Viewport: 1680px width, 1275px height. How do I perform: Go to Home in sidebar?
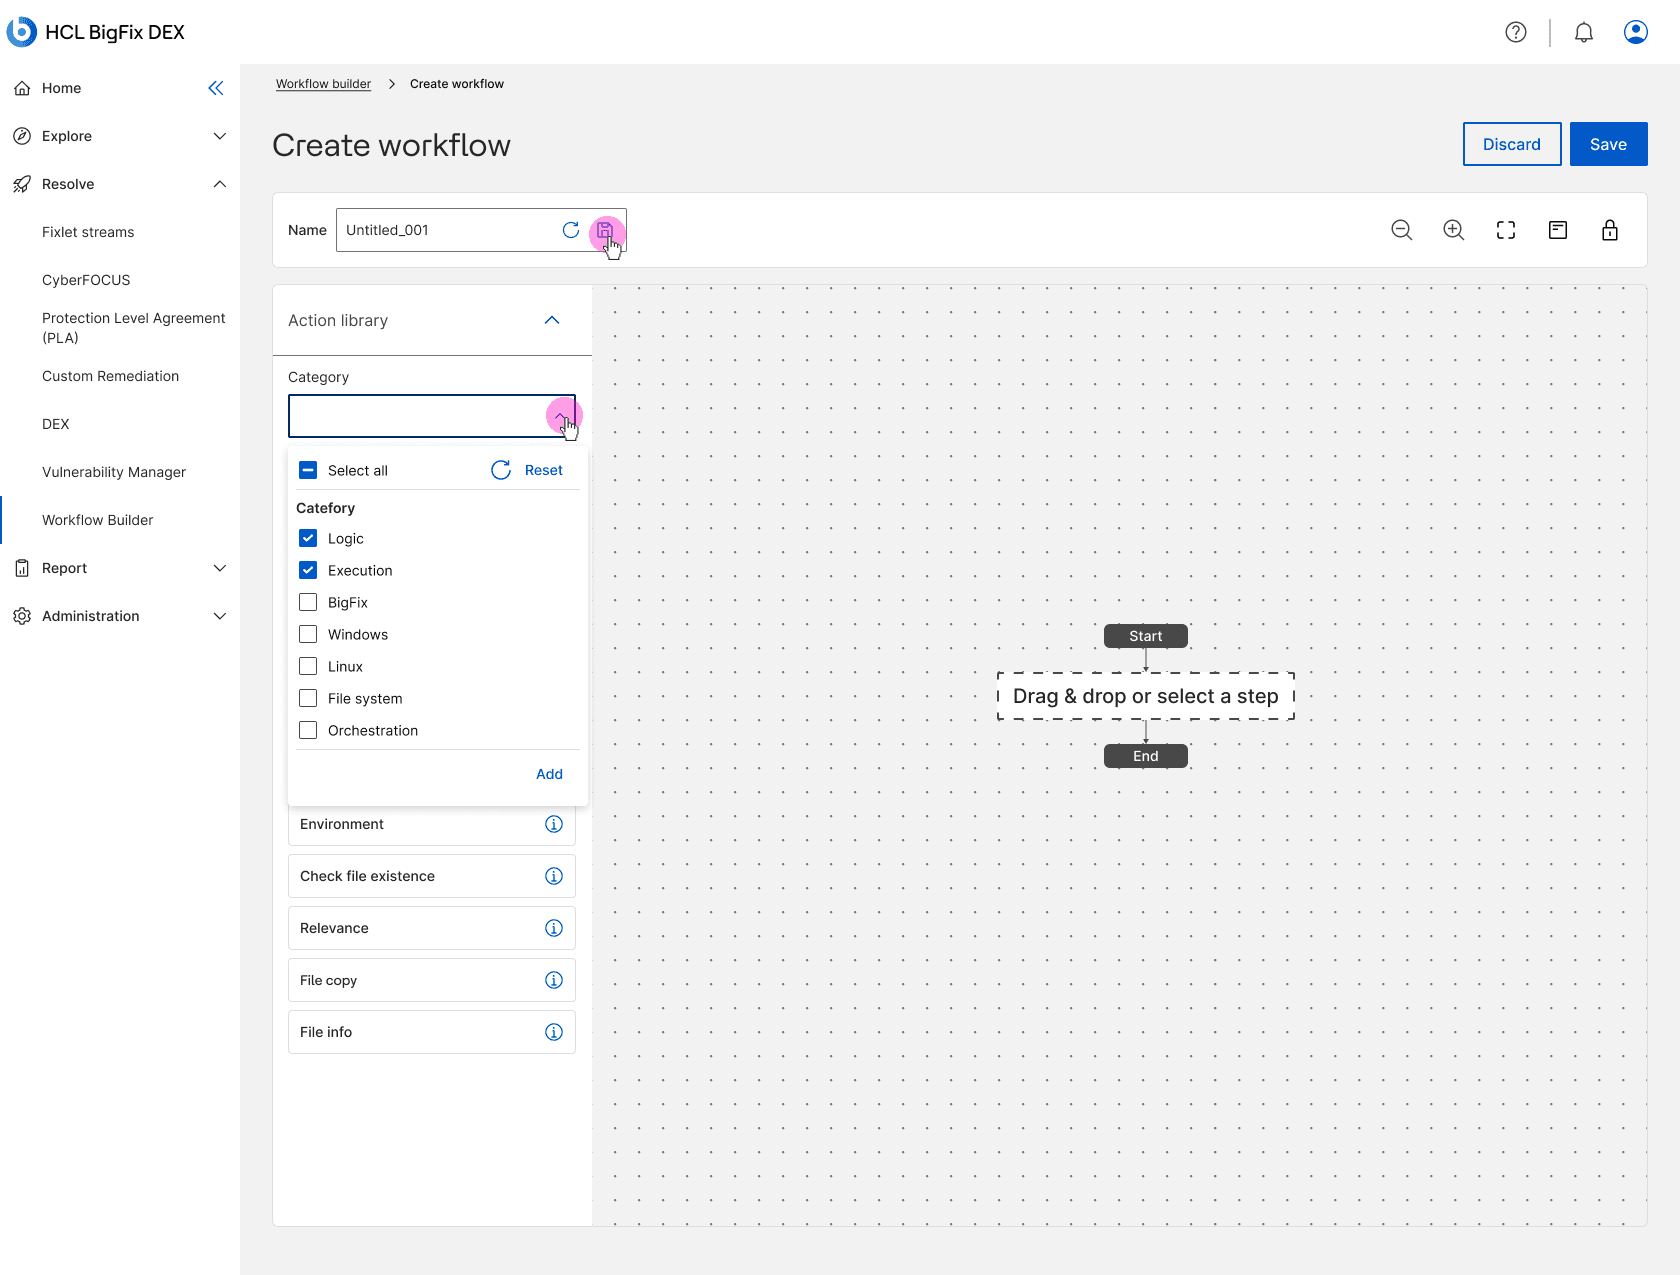[61, 88]
